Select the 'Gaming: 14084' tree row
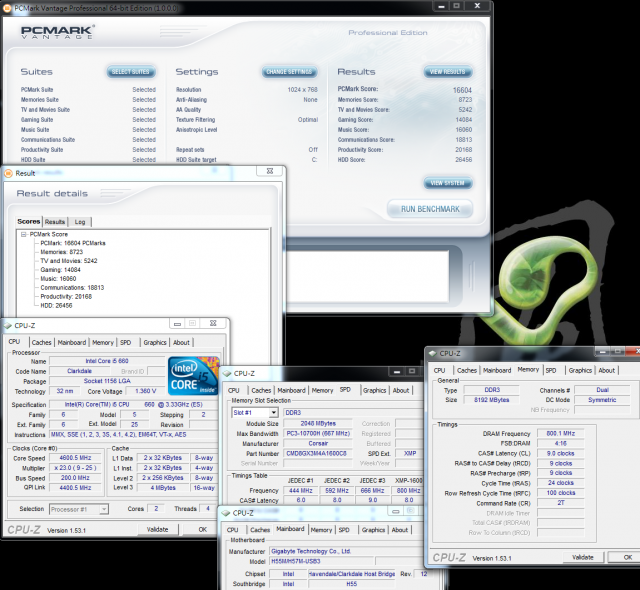Image resolution: width=640 pixels, height=590 pixels. tap(60, 270)
